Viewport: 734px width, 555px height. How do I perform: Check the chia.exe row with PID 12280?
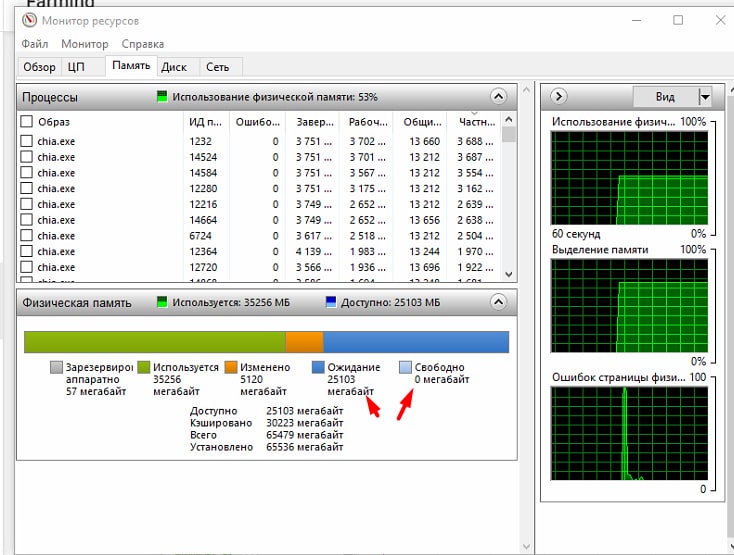(x=27, y=188)
